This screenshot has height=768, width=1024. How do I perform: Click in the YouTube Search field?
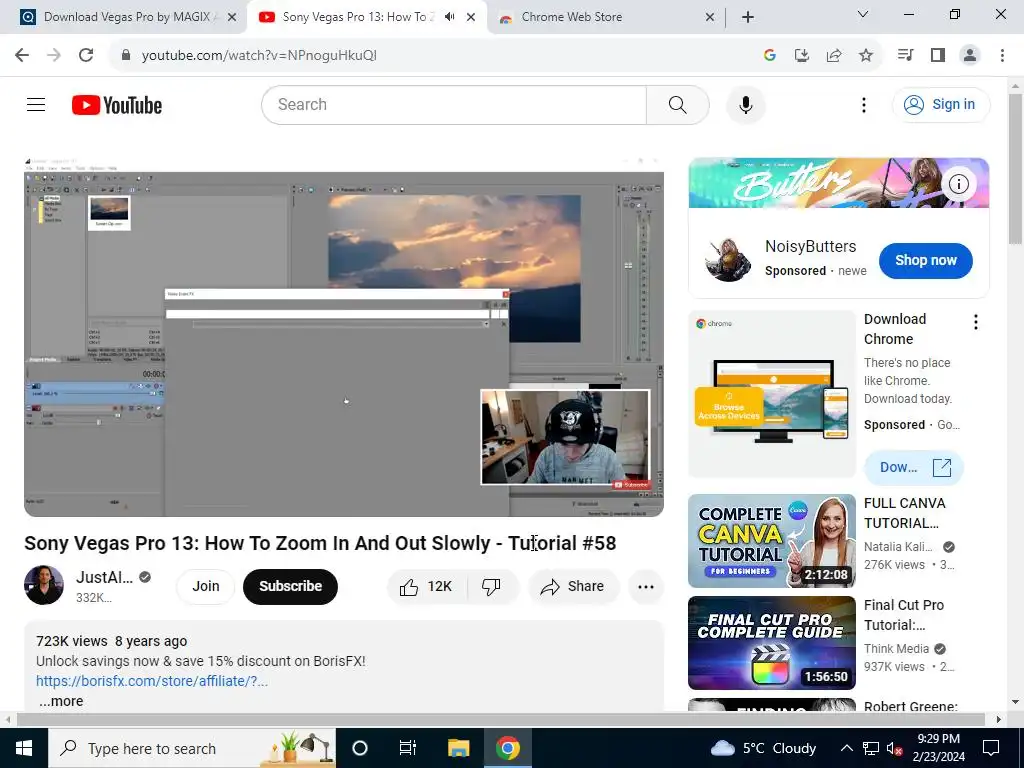click(x=454, y=104)
